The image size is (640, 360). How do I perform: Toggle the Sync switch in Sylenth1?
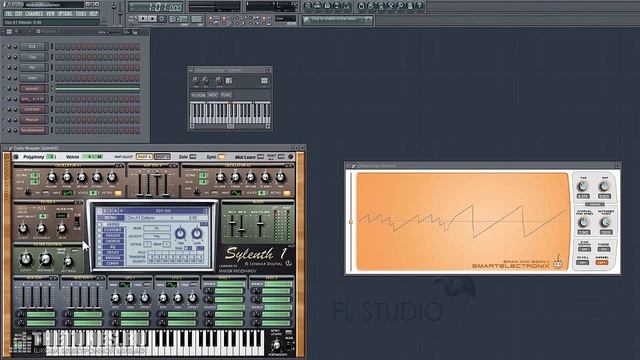[x=222, y=157]
